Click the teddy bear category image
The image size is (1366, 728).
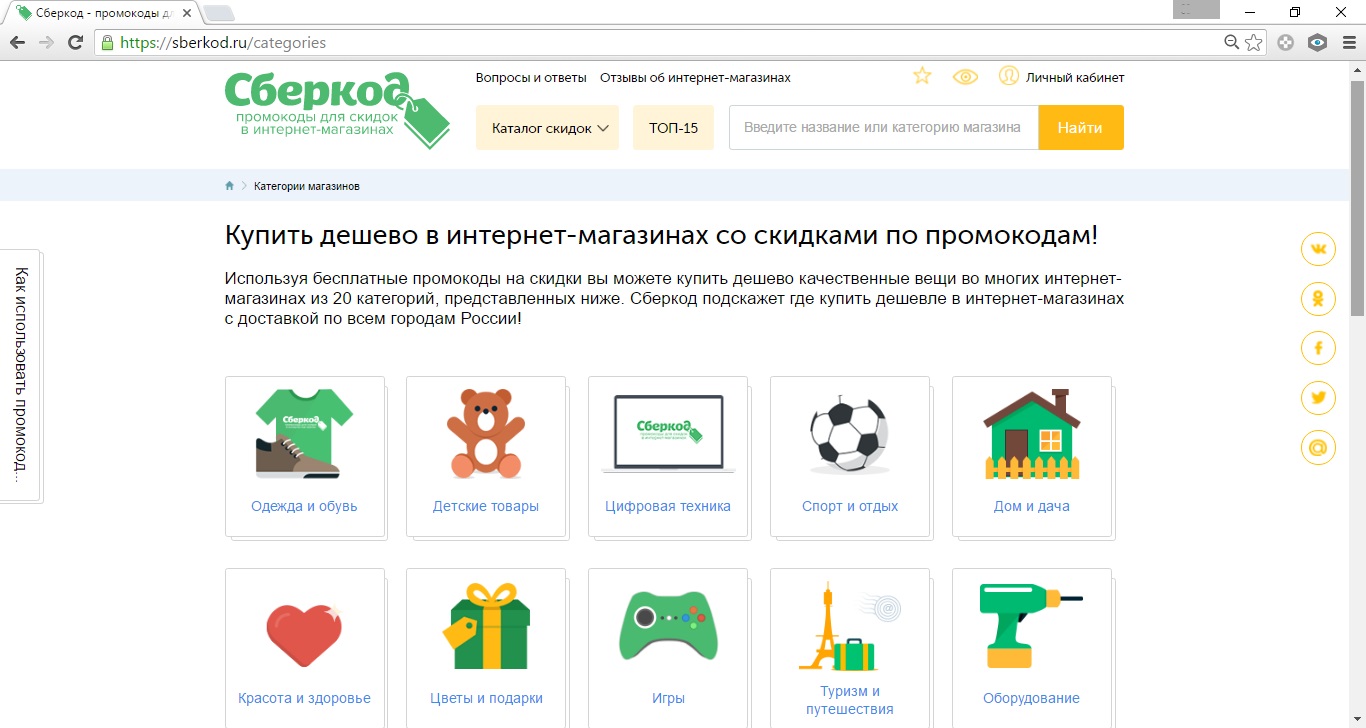[486, 433]
